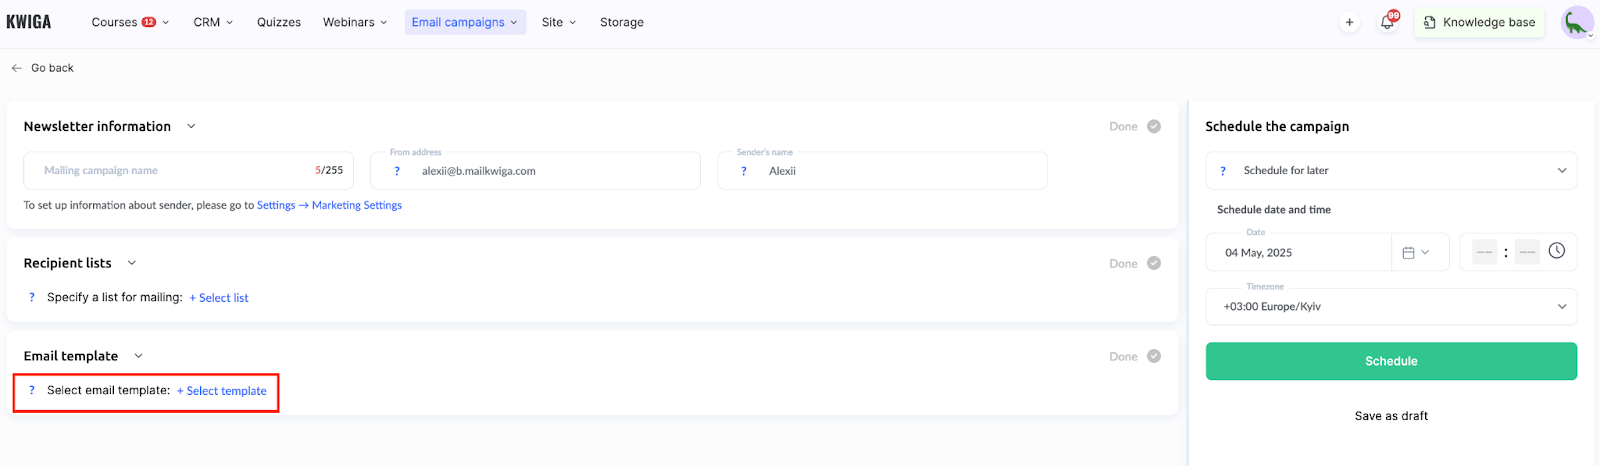Click question mark beside From address

397,171
